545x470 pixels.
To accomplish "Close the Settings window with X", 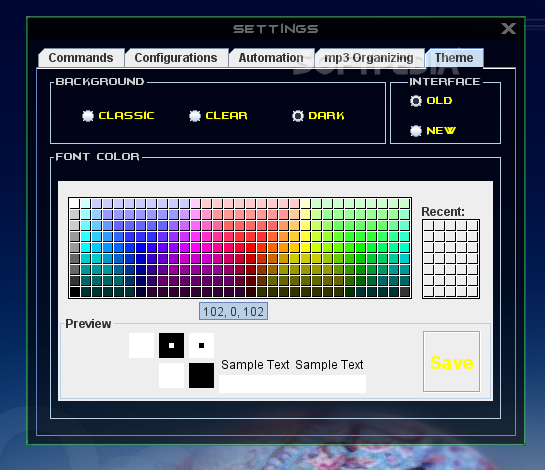I will pyautogui.click(x=508, y=29).
